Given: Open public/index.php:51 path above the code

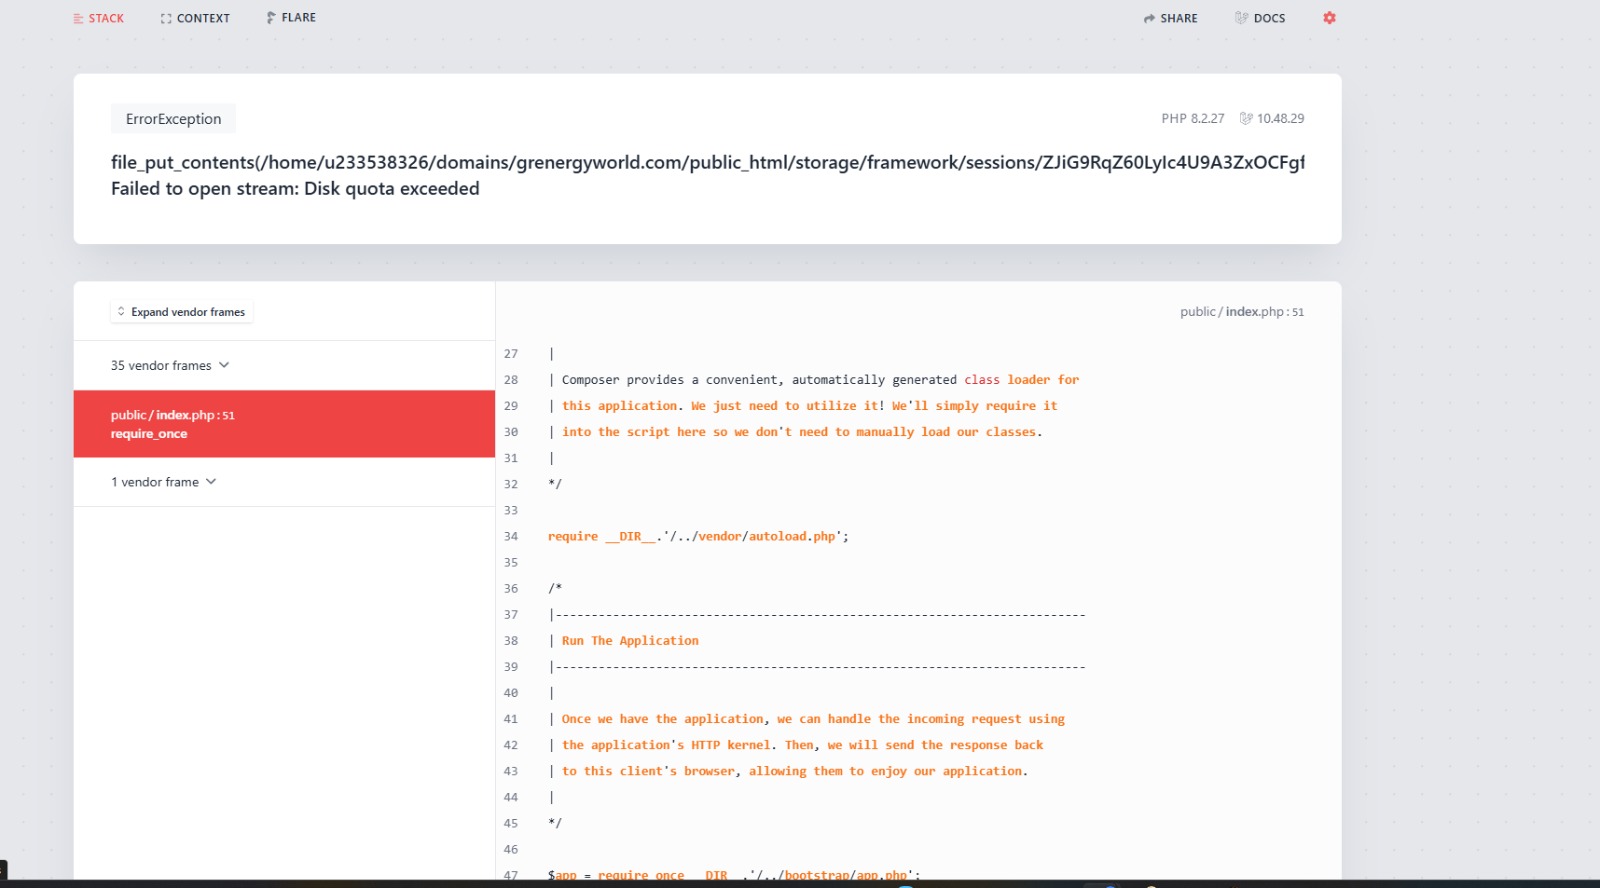Looking at the screenshot, I should [1241, 312].
